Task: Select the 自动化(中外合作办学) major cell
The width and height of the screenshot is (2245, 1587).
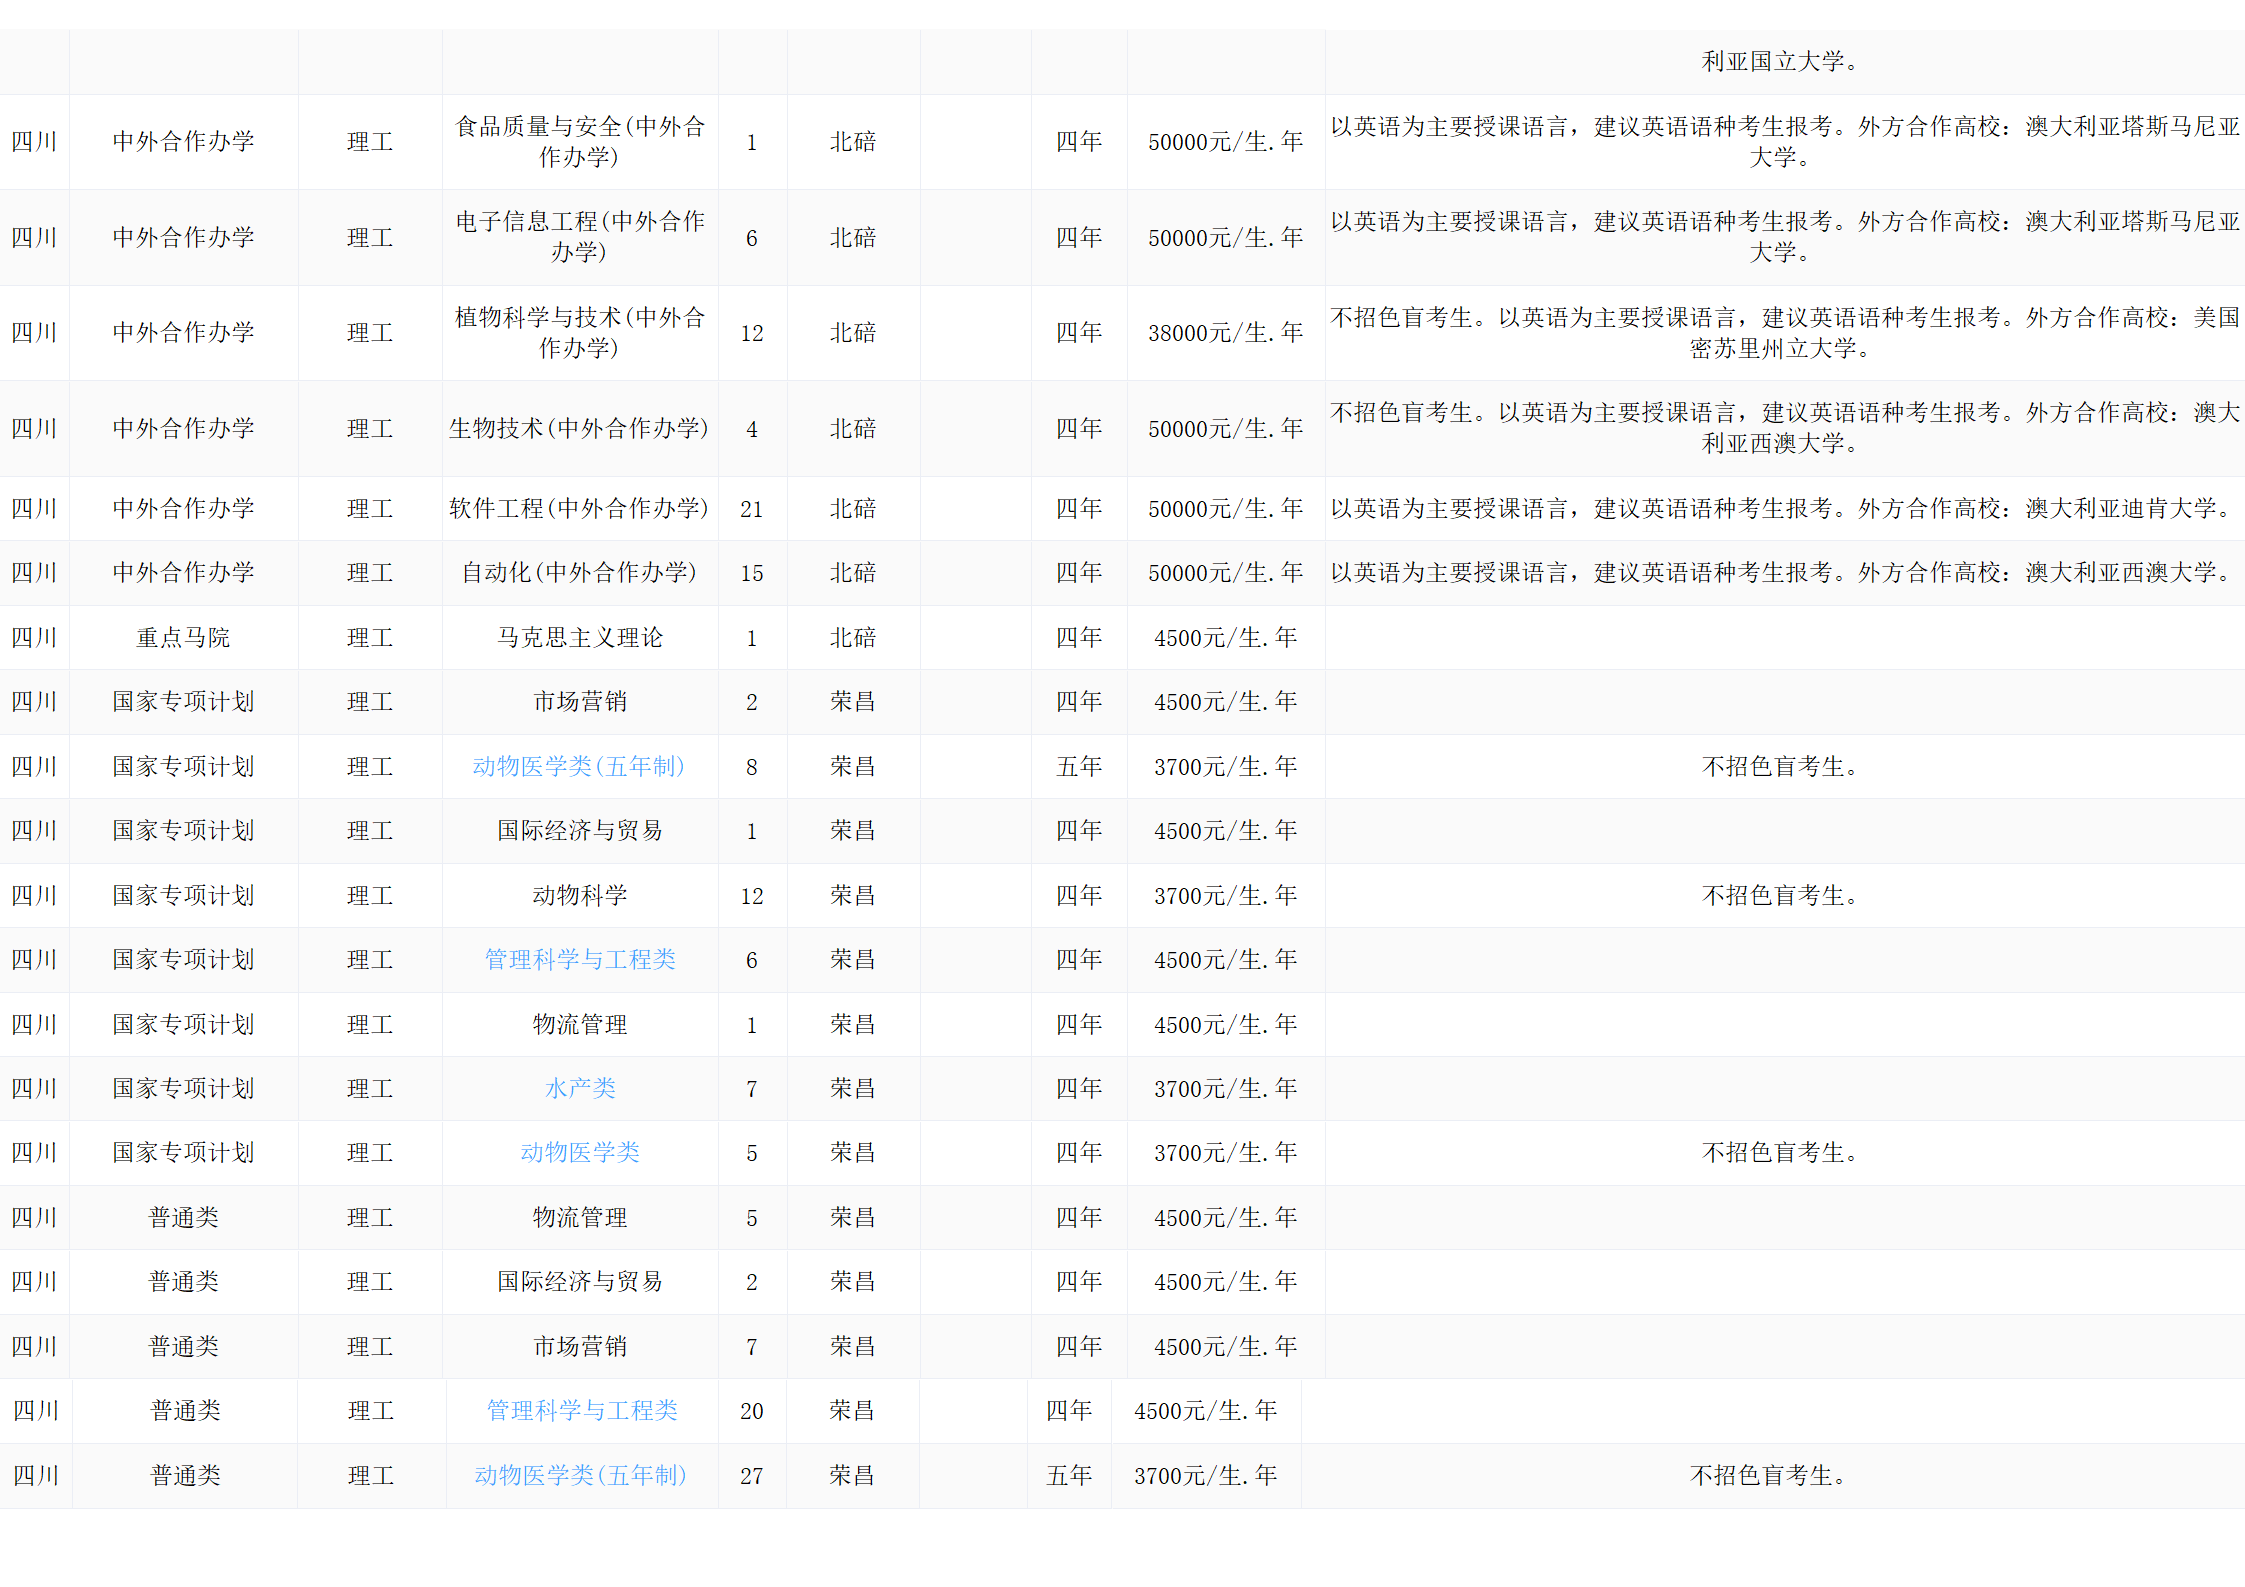Action: 579,572
